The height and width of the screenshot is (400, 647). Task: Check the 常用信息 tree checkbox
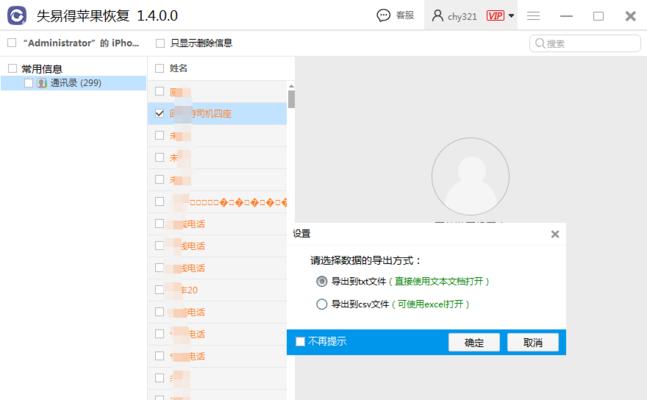12,68
